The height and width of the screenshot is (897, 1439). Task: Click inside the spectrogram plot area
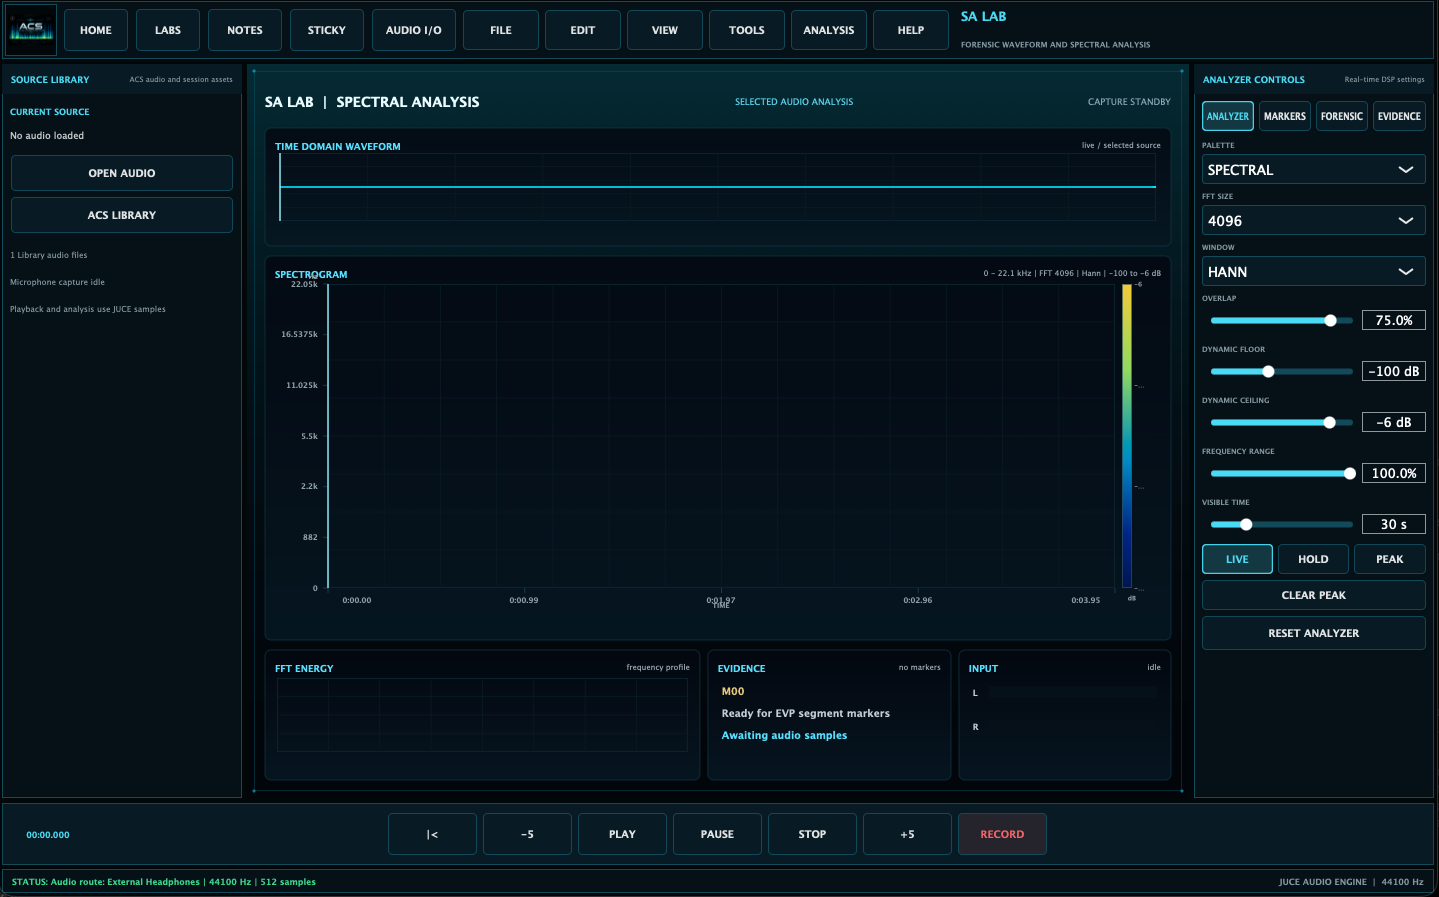[720, 437]
